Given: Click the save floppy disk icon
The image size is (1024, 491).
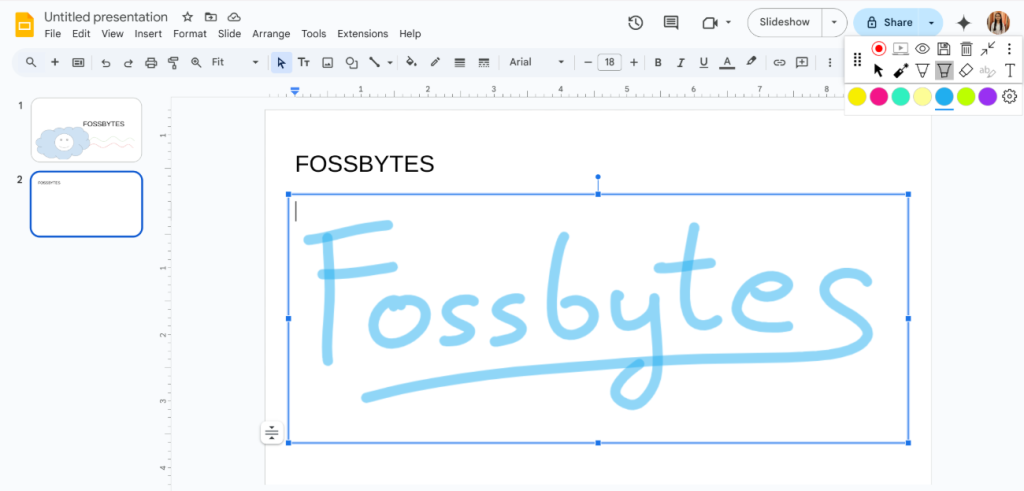Looking at the screenshot, I should tap(944, 48).
